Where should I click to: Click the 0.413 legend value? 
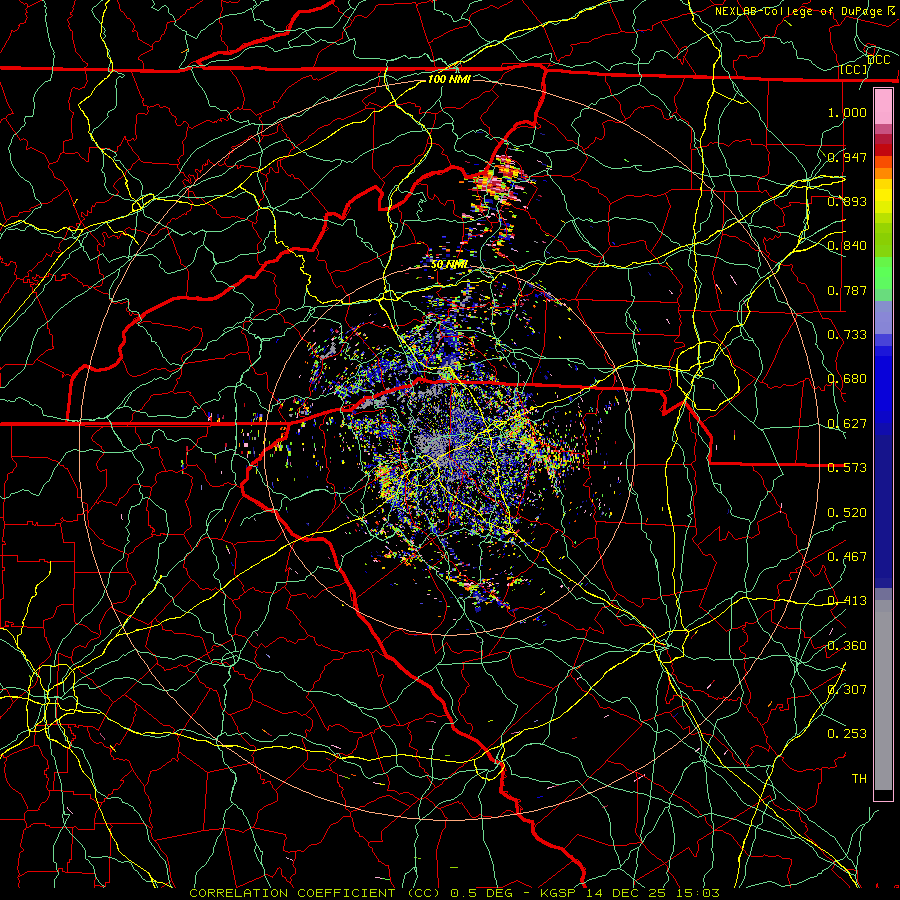[x=847, y=600]
